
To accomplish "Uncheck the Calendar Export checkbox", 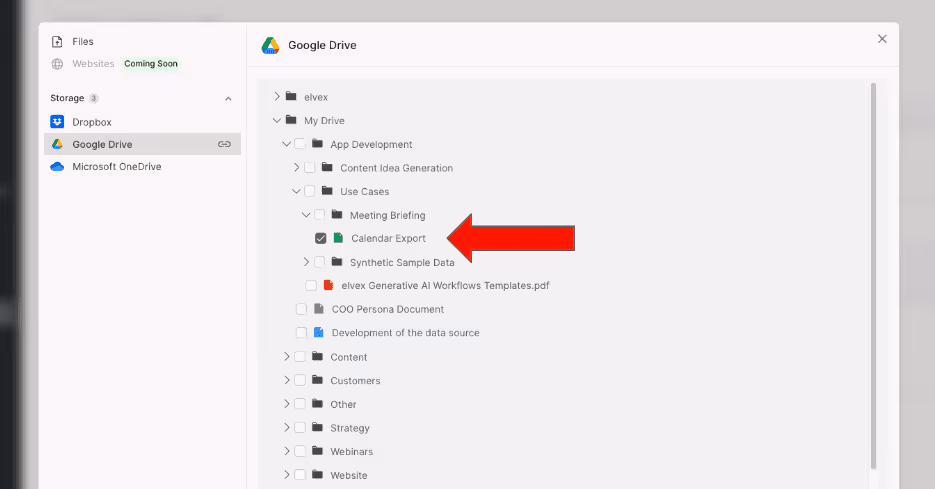I will pyautogui.click(x=321, y=239).
